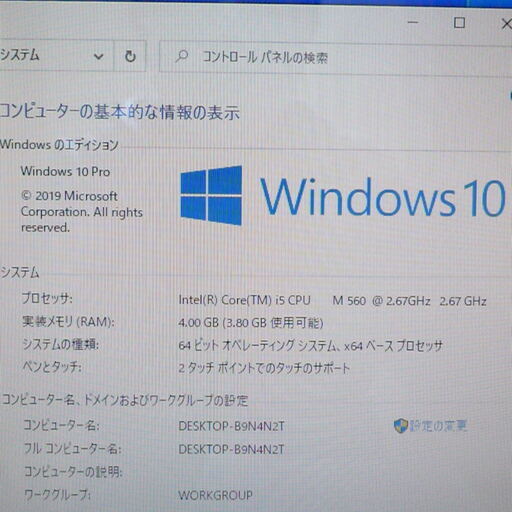Click the ワークグループ: label

[57, 494]
